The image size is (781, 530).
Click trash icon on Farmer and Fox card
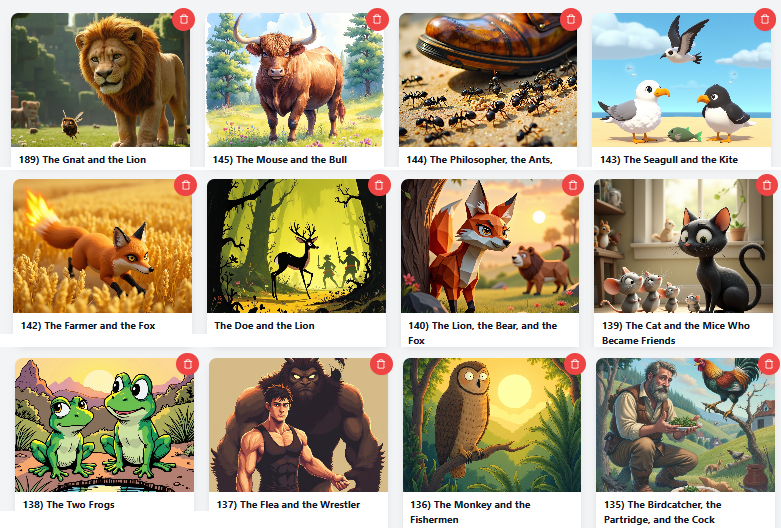click(x=185, y=185)
